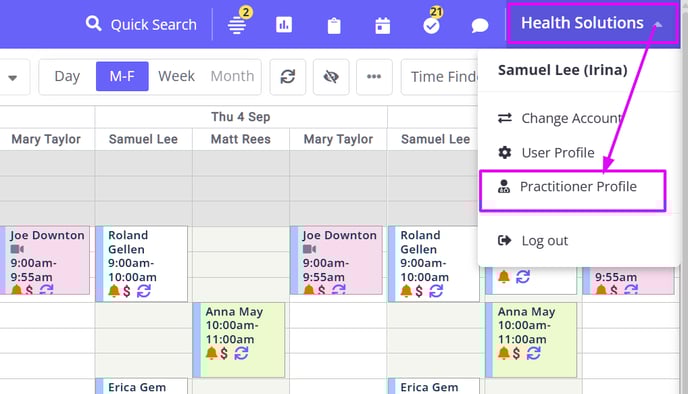Collapse the Health Solutions account dropdown
Viewport: 688px width, 394px height.
pyautogui.click(x=592, y=23)
